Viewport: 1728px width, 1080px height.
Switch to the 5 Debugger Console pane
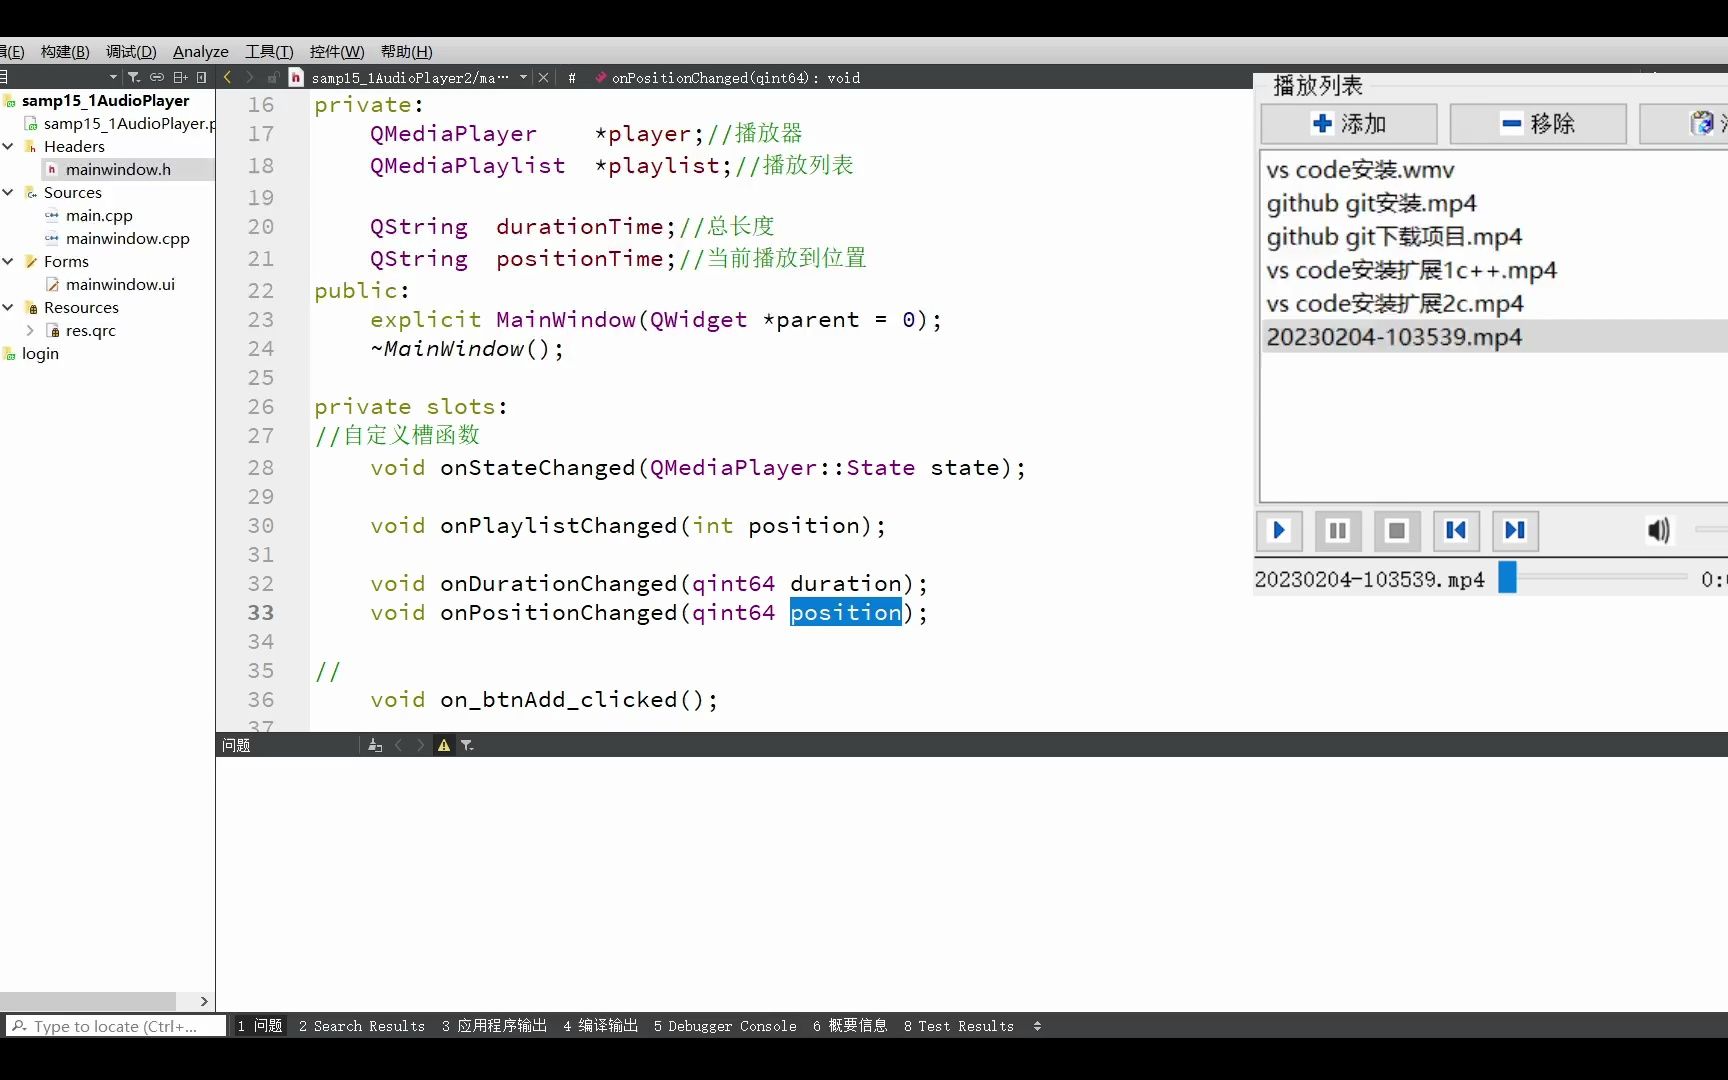[725, 1026]
